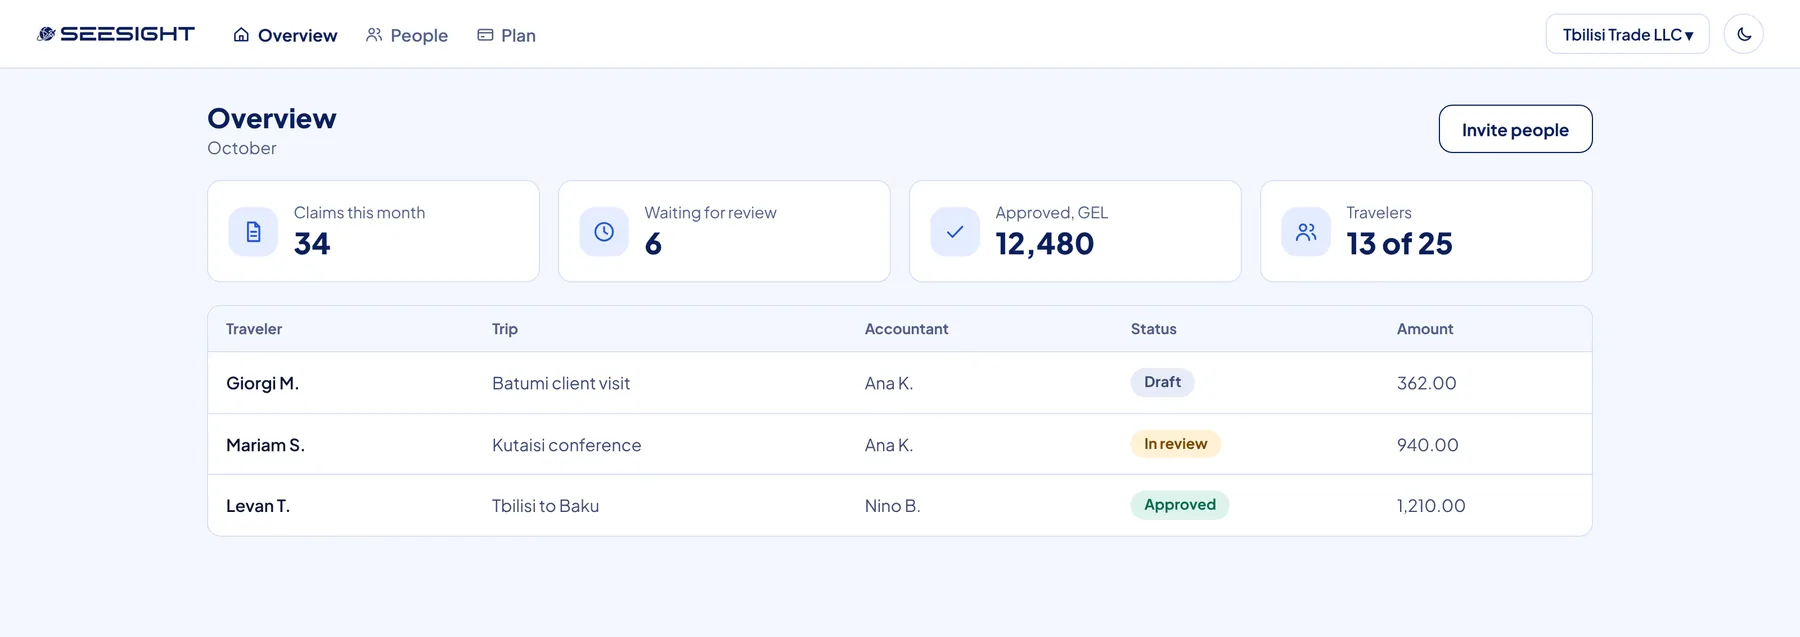Click the card icon beside Plan
The width and height of the screenshot is (1800, 637).
[x=485, y=35]
